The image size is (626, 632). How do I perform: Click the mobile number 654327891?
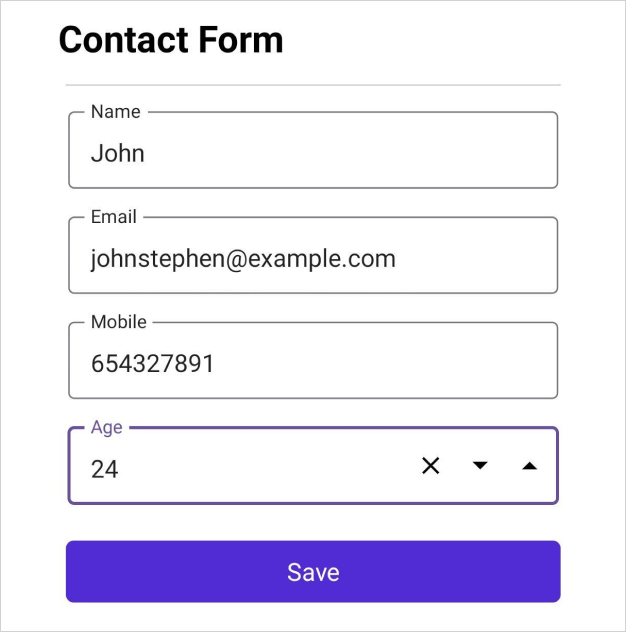click(152, 364)
